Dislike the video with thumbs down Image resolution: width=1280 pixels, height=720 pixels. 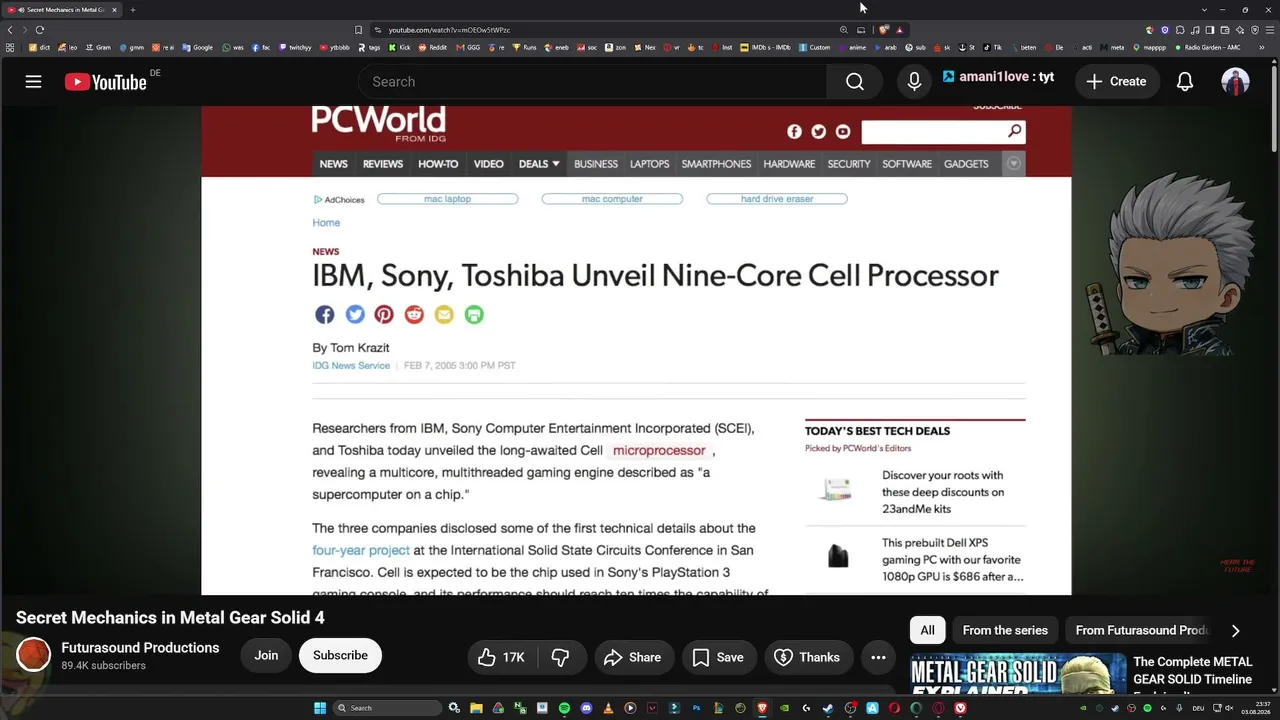click(560, 657)
